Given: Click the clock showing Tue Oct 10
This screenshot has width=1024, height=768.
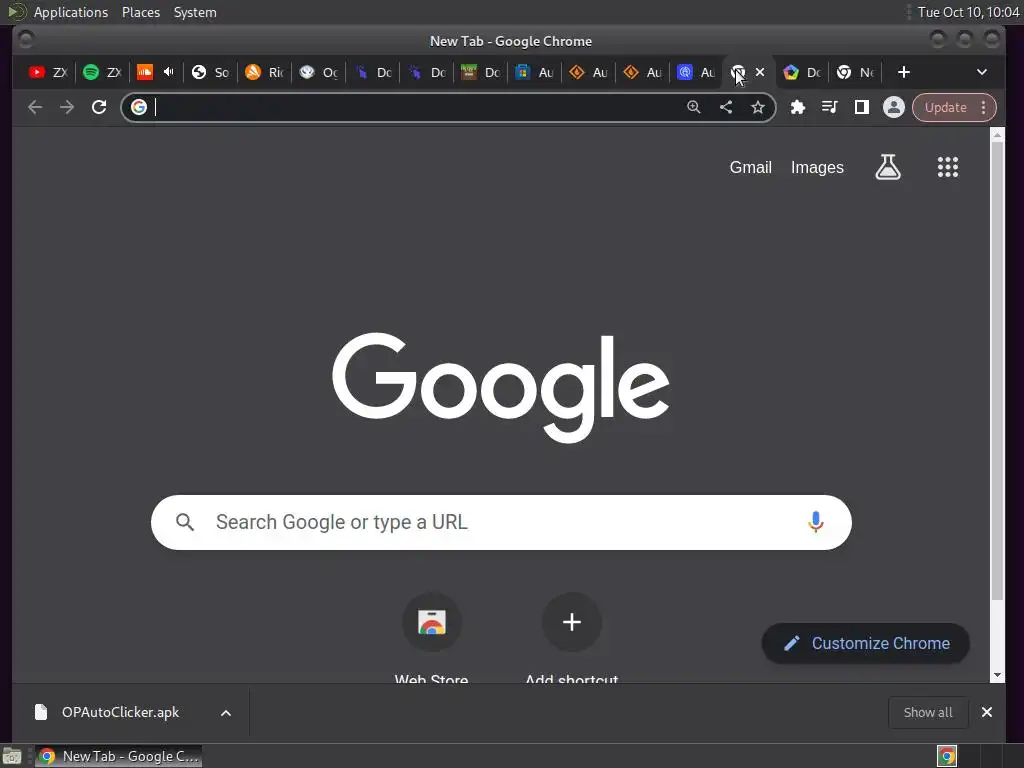Looking at the screenshot, I should [x=968, y=12].
